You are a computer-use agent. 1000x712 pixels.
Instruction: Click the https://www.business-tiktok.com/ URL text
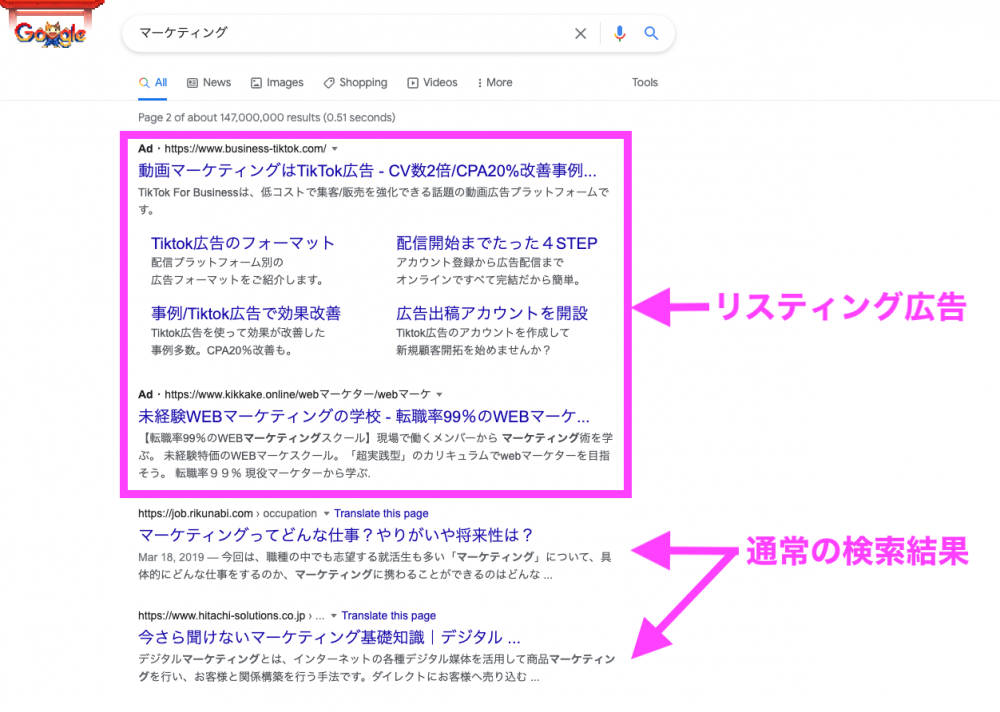pyautogui.click(x=246, y=149)
